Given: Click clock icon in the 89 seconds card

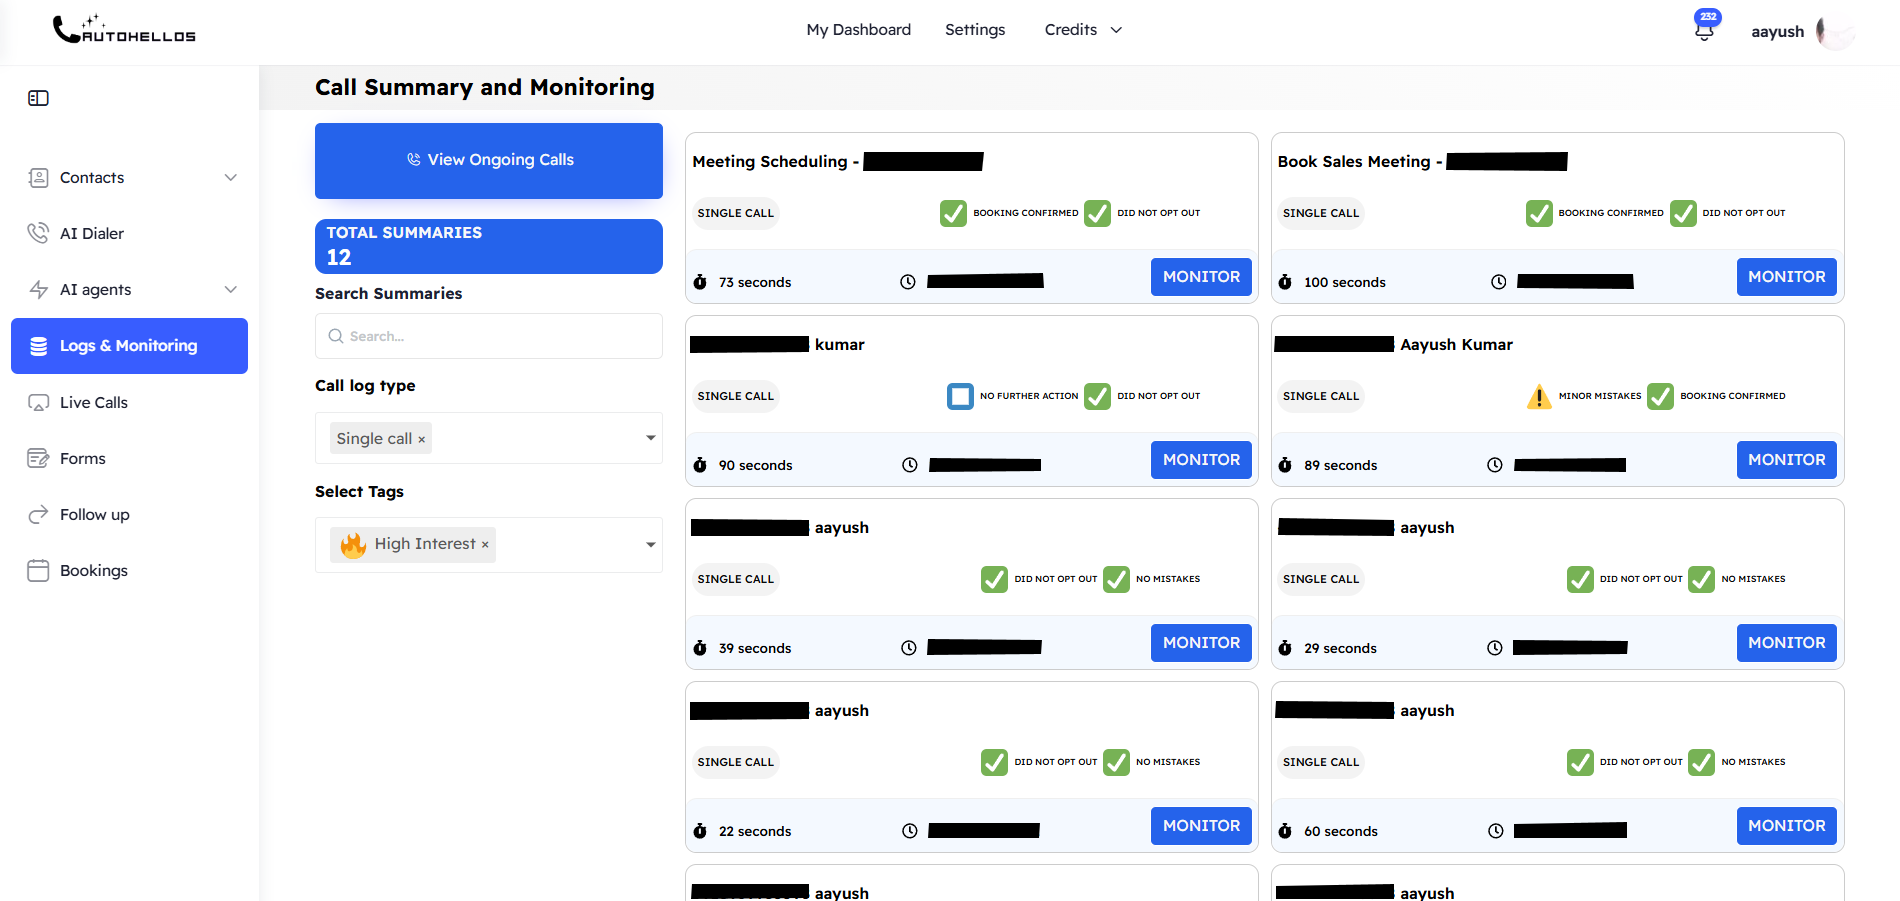Looking at the screenshot, I should point(1495,465).
